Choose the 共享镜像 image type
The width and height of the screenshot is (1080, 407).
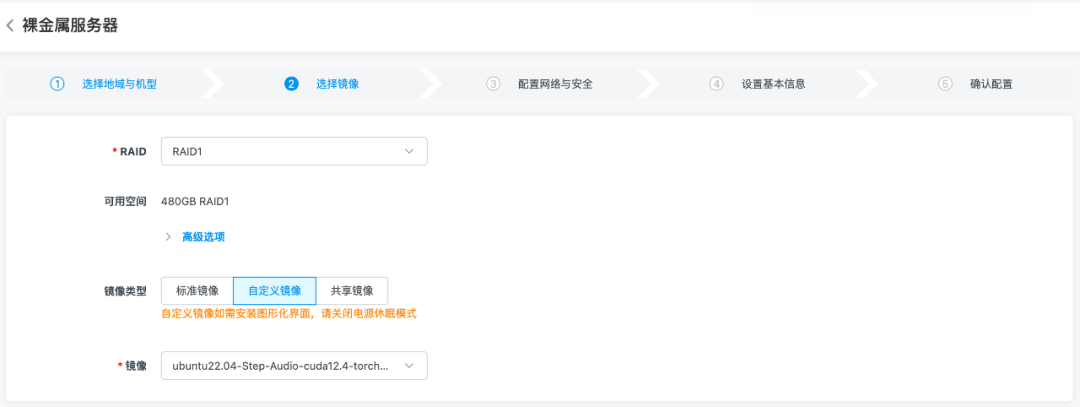coord(352,291)
